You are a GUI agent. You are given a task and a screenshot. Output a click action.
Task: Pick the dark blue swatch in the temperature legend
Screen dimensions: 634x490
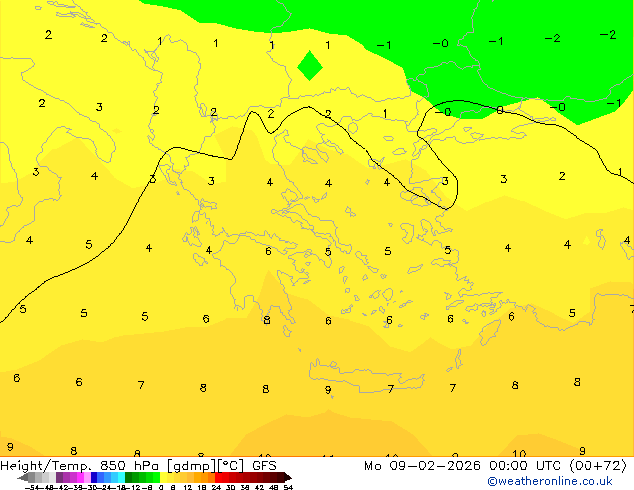94,477
